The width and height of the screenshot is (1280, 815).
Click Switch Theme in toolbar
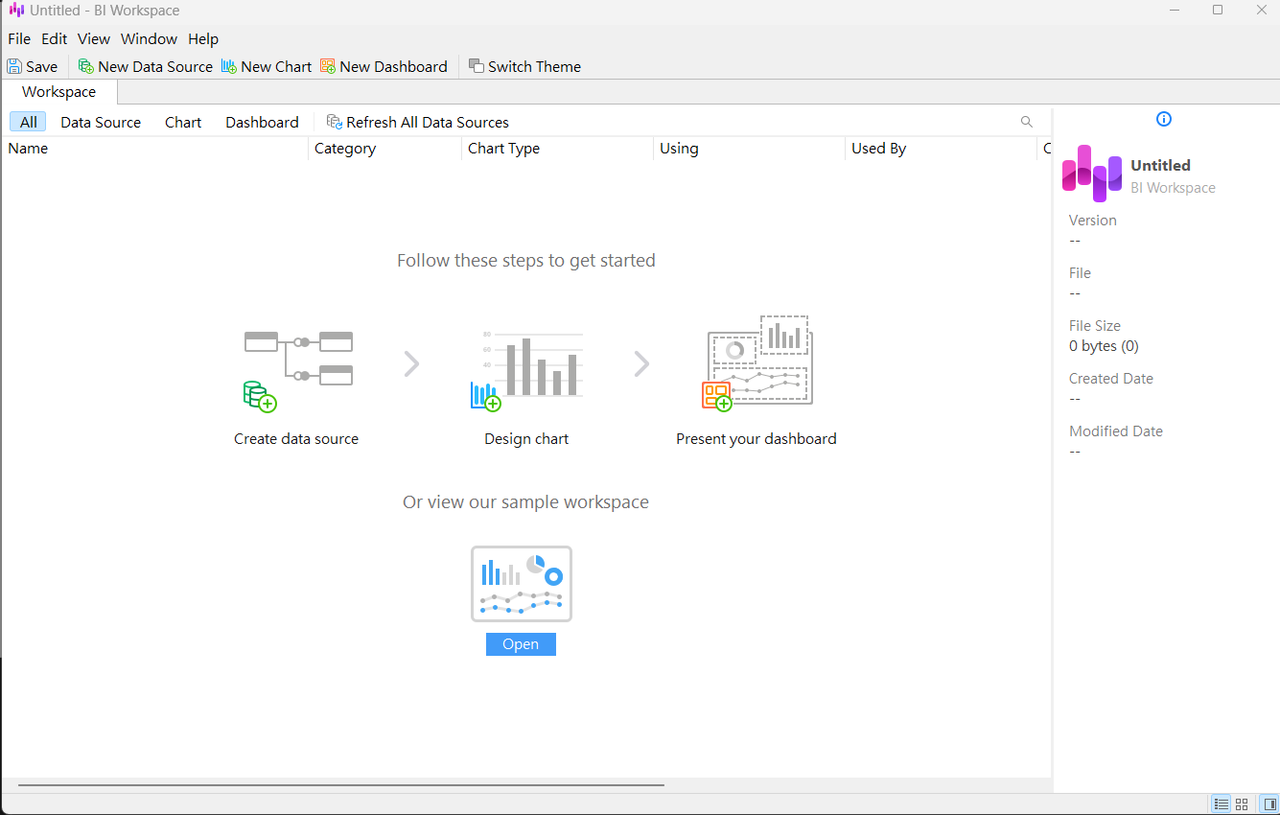525,66
